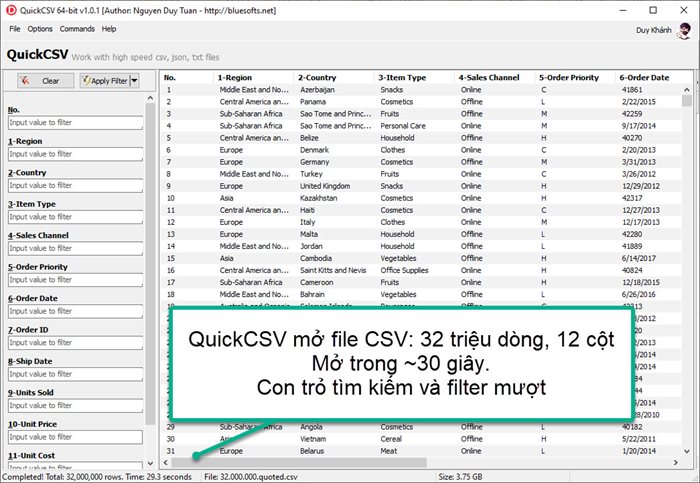The width and height of the screenshot is (700, 483).
Task: Focus the 9-Units Sold filter input
Action: click(x=75, y=406)
